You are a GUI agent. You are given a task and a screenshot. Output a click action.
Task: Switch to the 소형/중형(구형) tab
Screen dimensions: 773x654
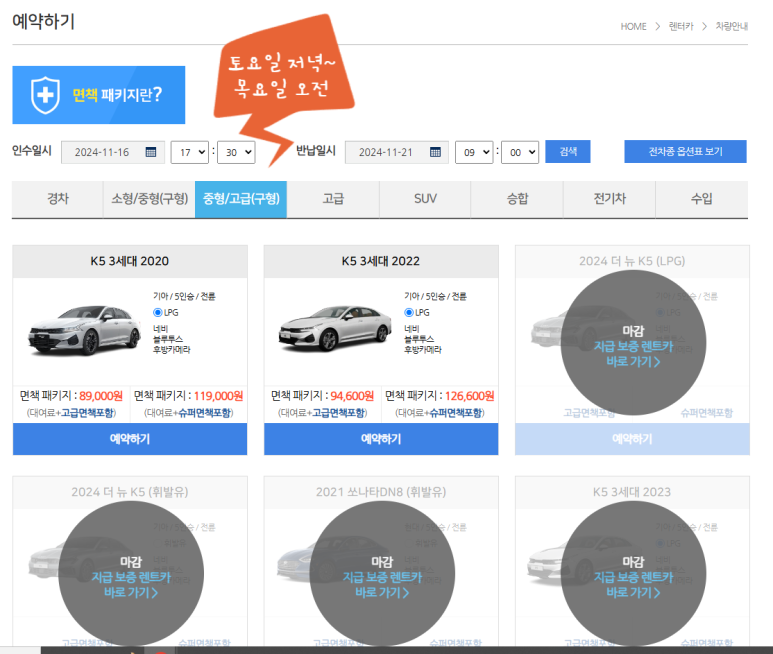click(149, 199)
